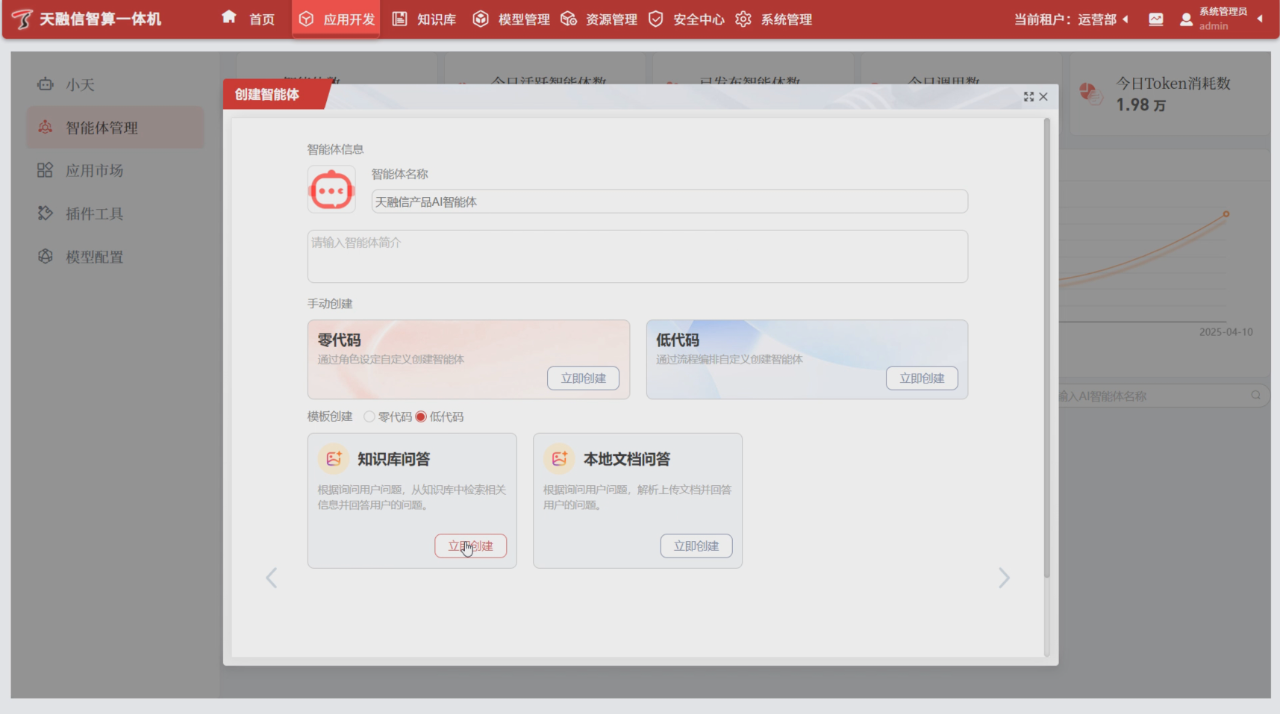Select the 零代码 template radio button
This screenshot has height=714, width=1280.
pyautogui.click(x=370, y=417)
